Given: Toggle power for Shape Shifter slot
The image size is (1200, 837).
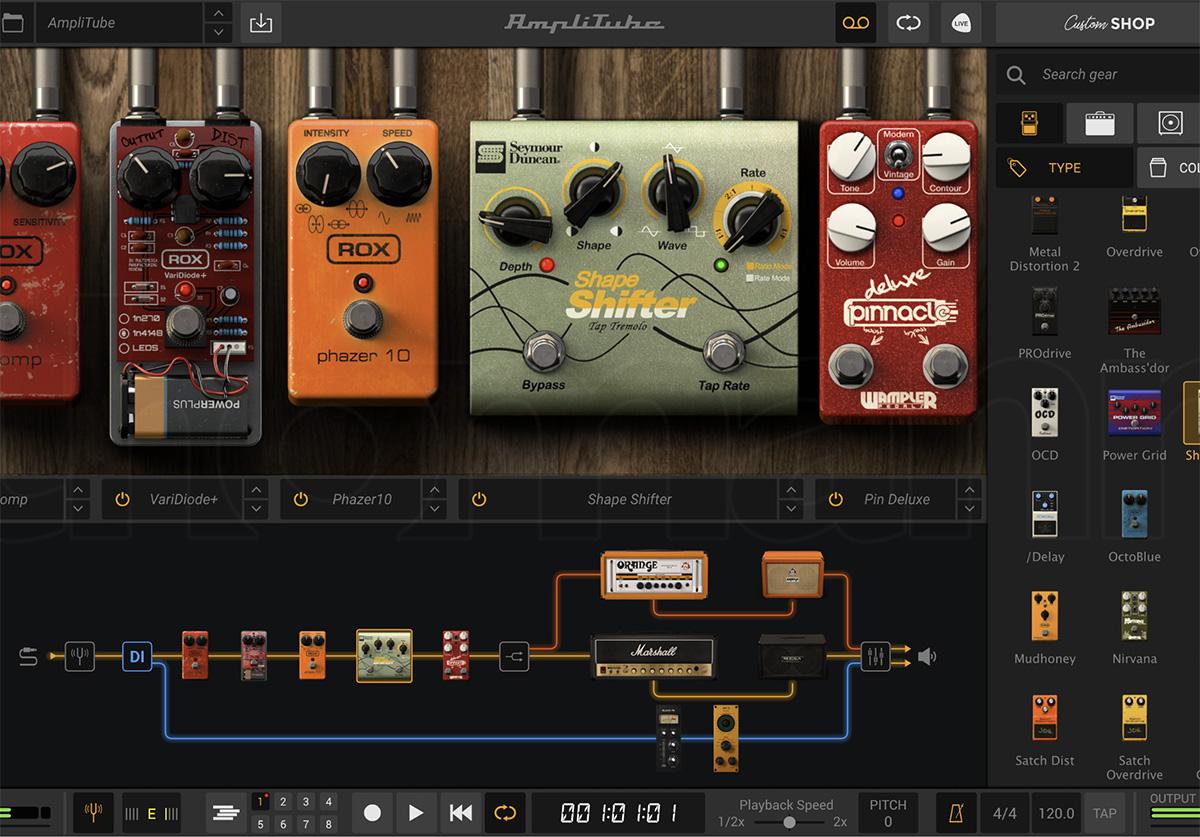Looking at the screenshot, I should (x=479, y=499).
